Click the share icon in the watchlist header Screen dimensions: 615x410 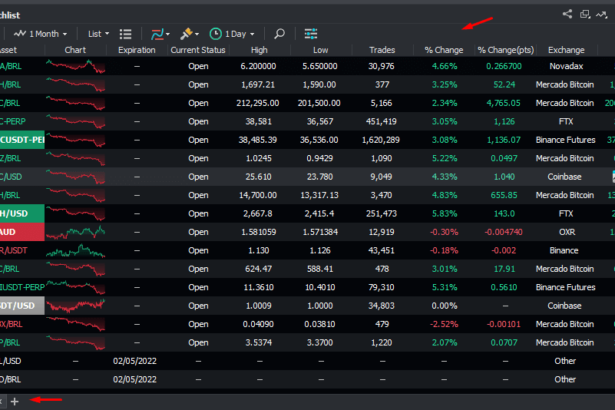(x=567, y=15)
